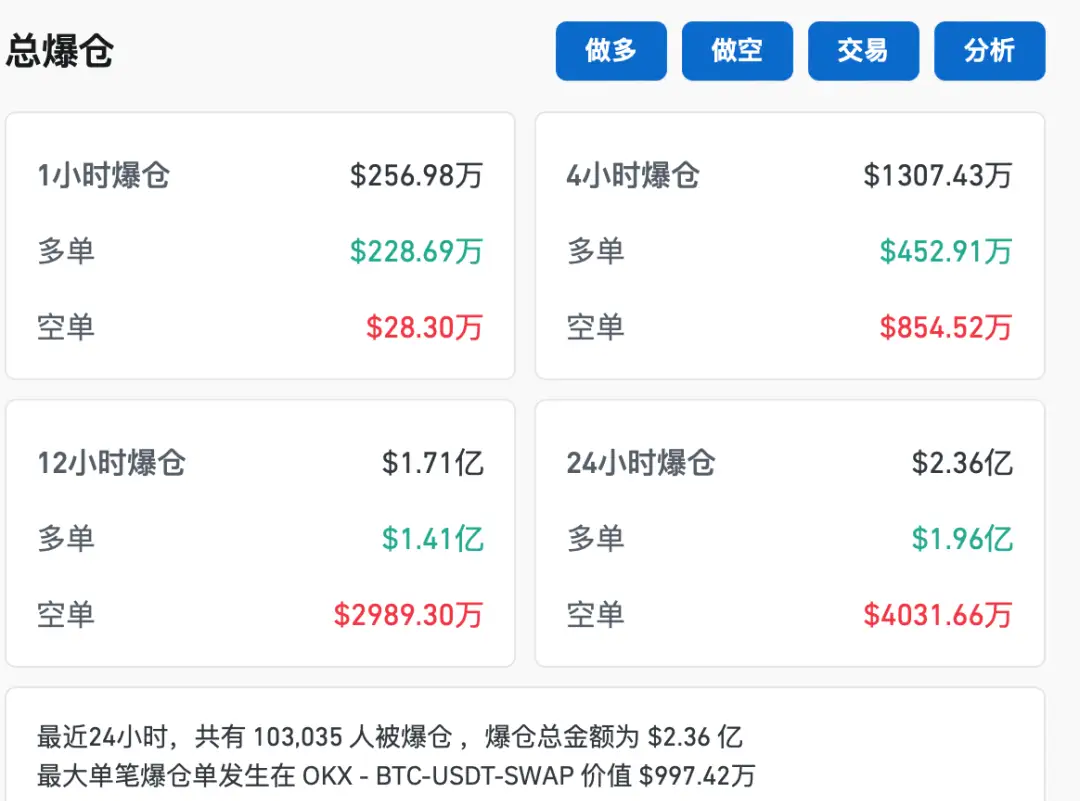Click the $2.36亿 24-hour total
Image resolution: width=1080 pixels, height=801 pixels.
click(x=961, y=463)
